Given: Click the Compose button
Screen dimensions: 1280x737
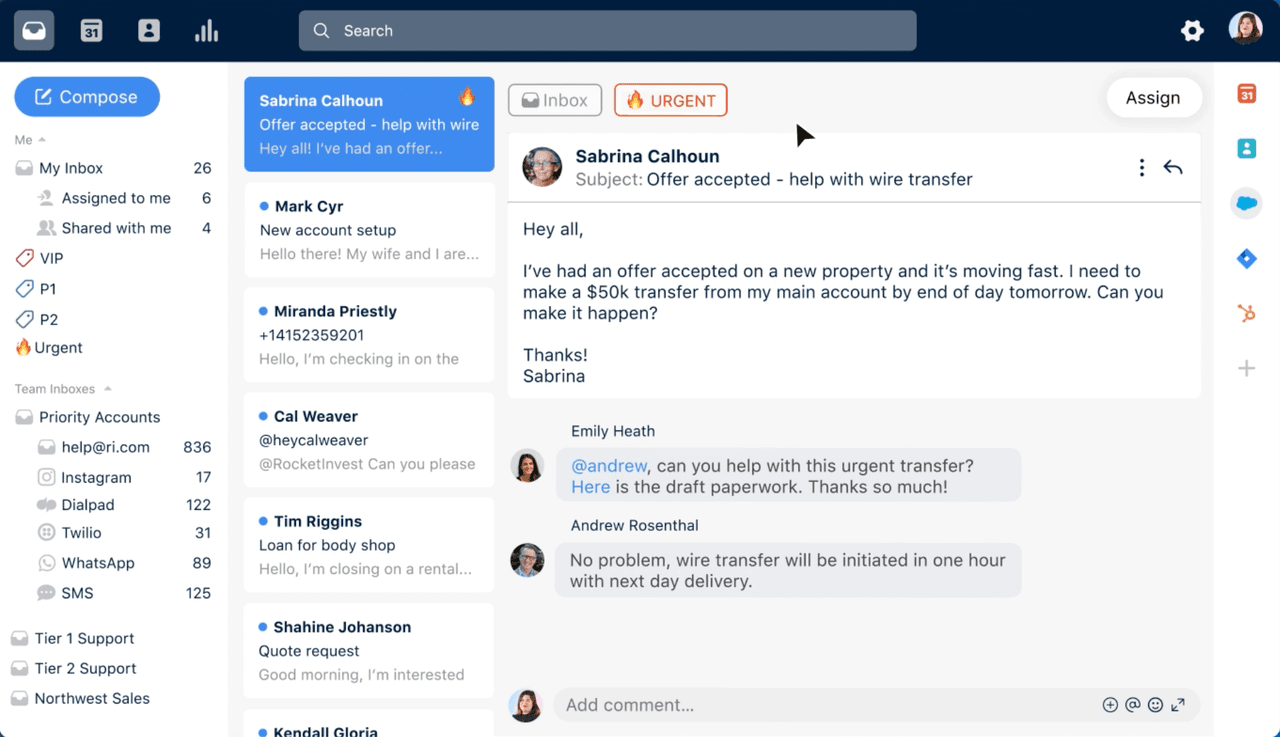Looking at the screenshot, I should [x=87, y=97].
